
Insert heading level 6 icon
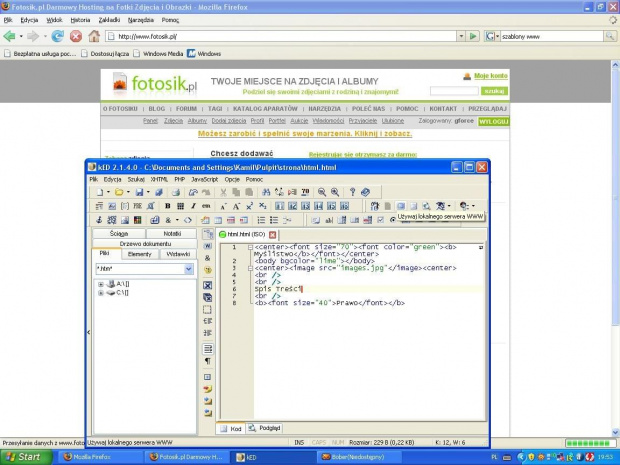[x=344, y=206]
